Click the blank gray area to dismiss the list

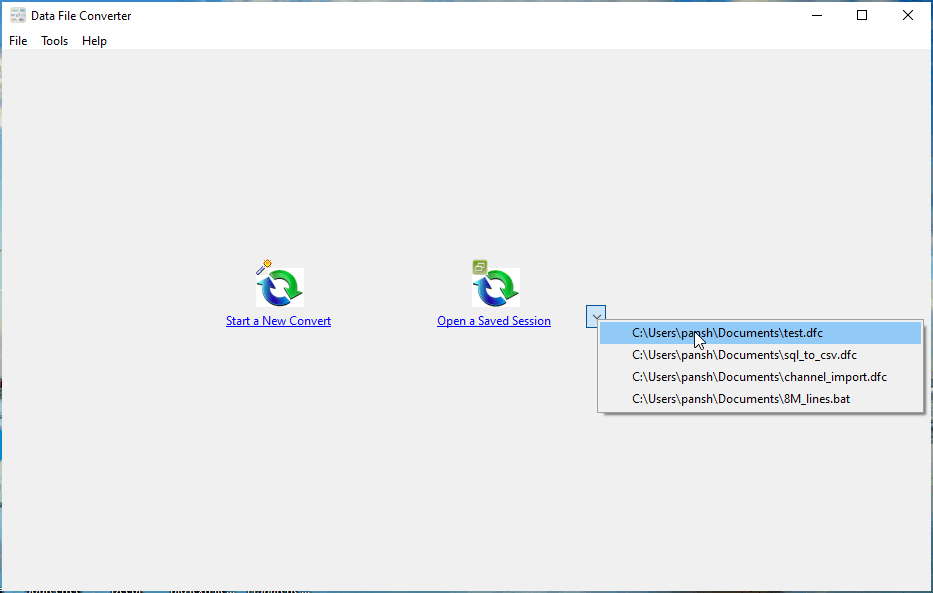[x=300, y=480]
